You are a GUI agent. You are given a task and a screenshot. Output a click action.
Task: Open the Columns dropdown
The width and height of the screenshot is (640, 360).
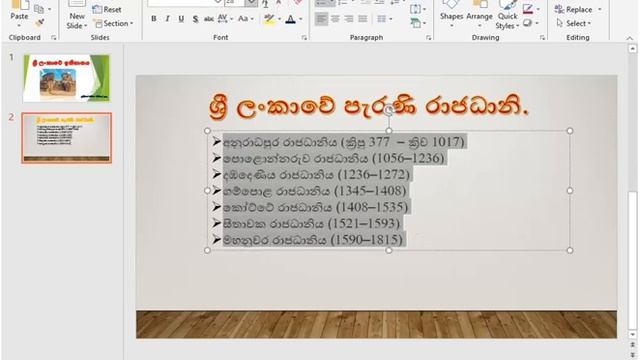click(x=383, y=19)
